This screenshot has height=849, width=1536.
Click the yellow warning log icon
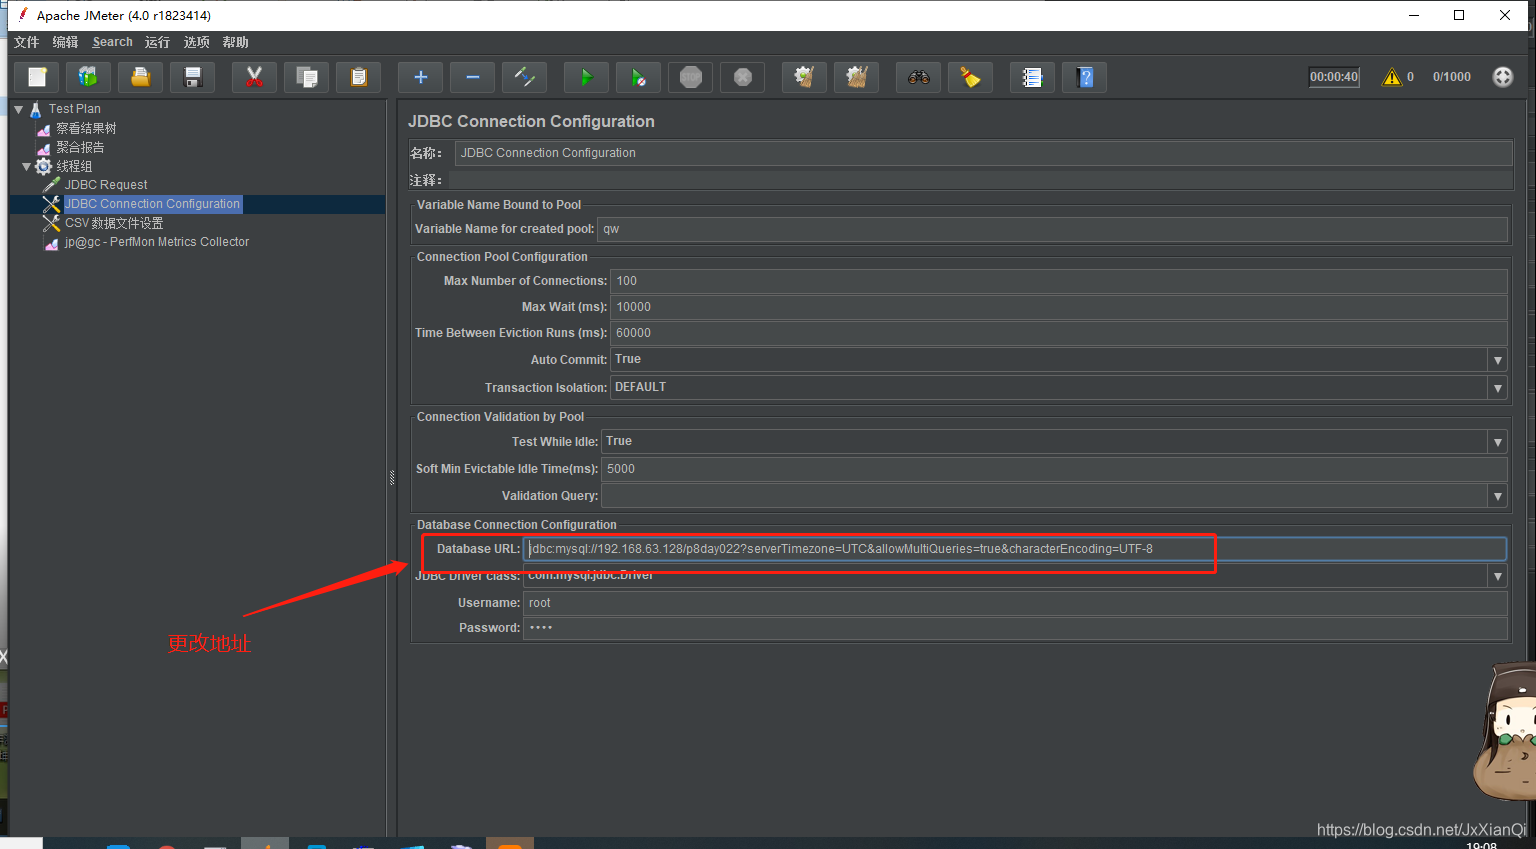pyautogui.click(x=1392, y=77)
